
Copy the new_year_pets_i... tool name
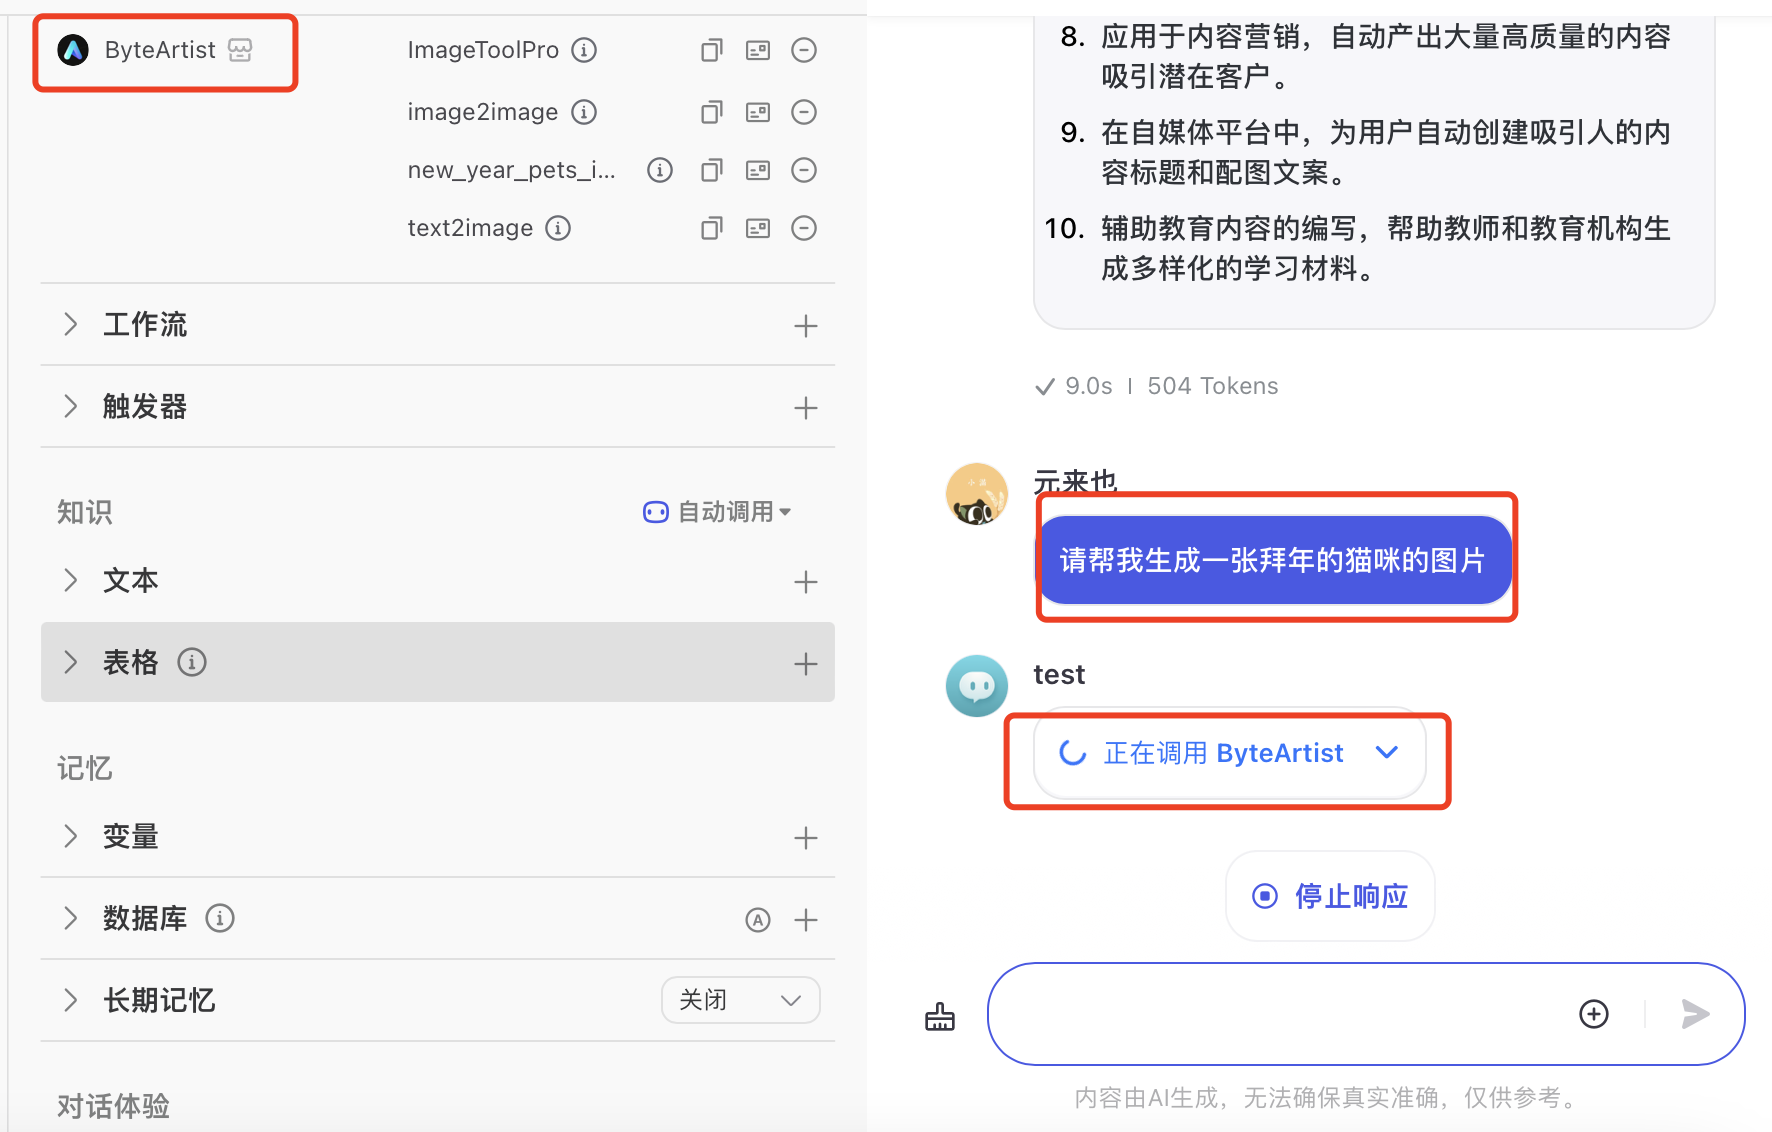(711, 170)
